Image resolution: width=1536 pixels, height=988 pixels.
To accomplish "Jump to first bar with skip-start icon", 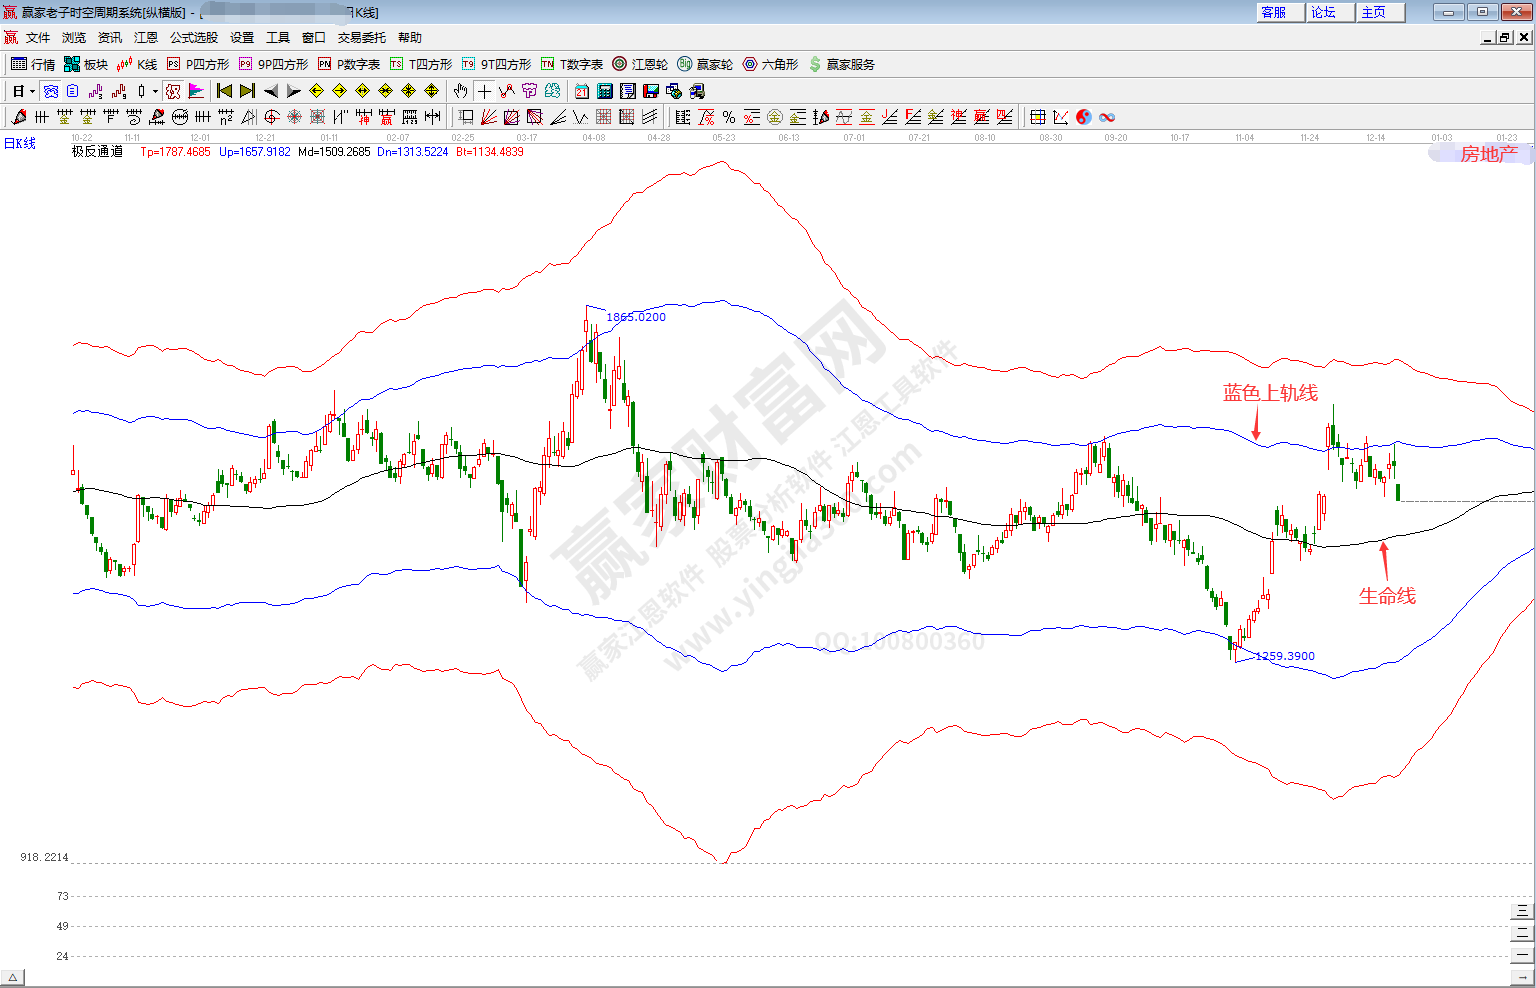I will pos(225,91).
